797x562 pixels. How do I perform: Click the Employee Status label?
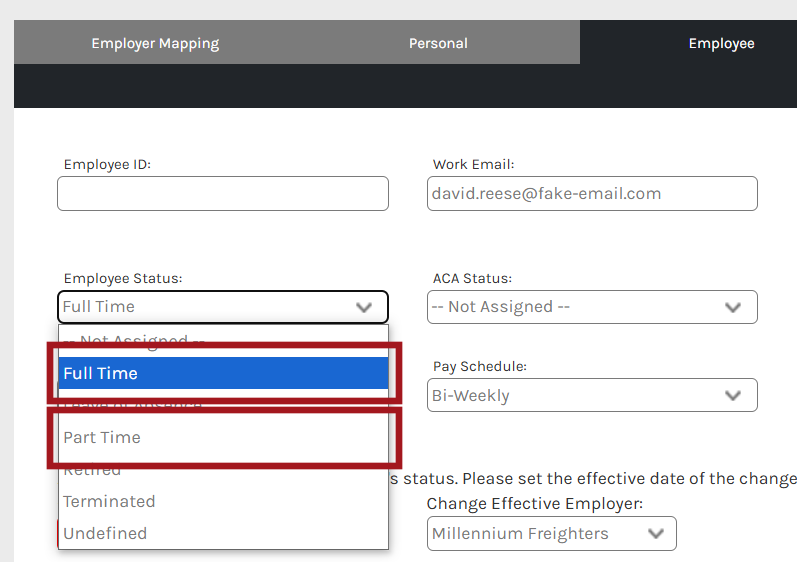pyautogui.click(x=122, y=278)
